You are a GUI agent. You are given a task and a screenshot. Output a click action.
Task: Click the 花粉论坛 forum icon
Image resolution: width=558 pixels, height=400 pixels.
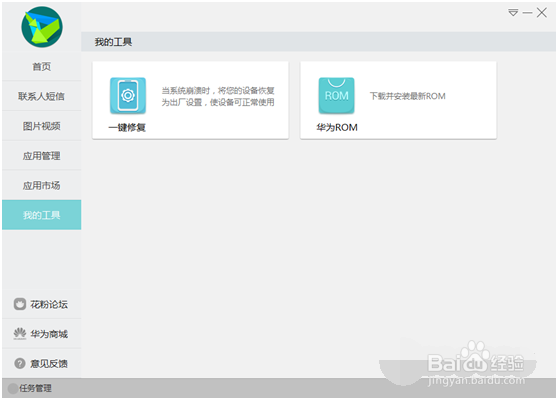(x=20, y=304)
